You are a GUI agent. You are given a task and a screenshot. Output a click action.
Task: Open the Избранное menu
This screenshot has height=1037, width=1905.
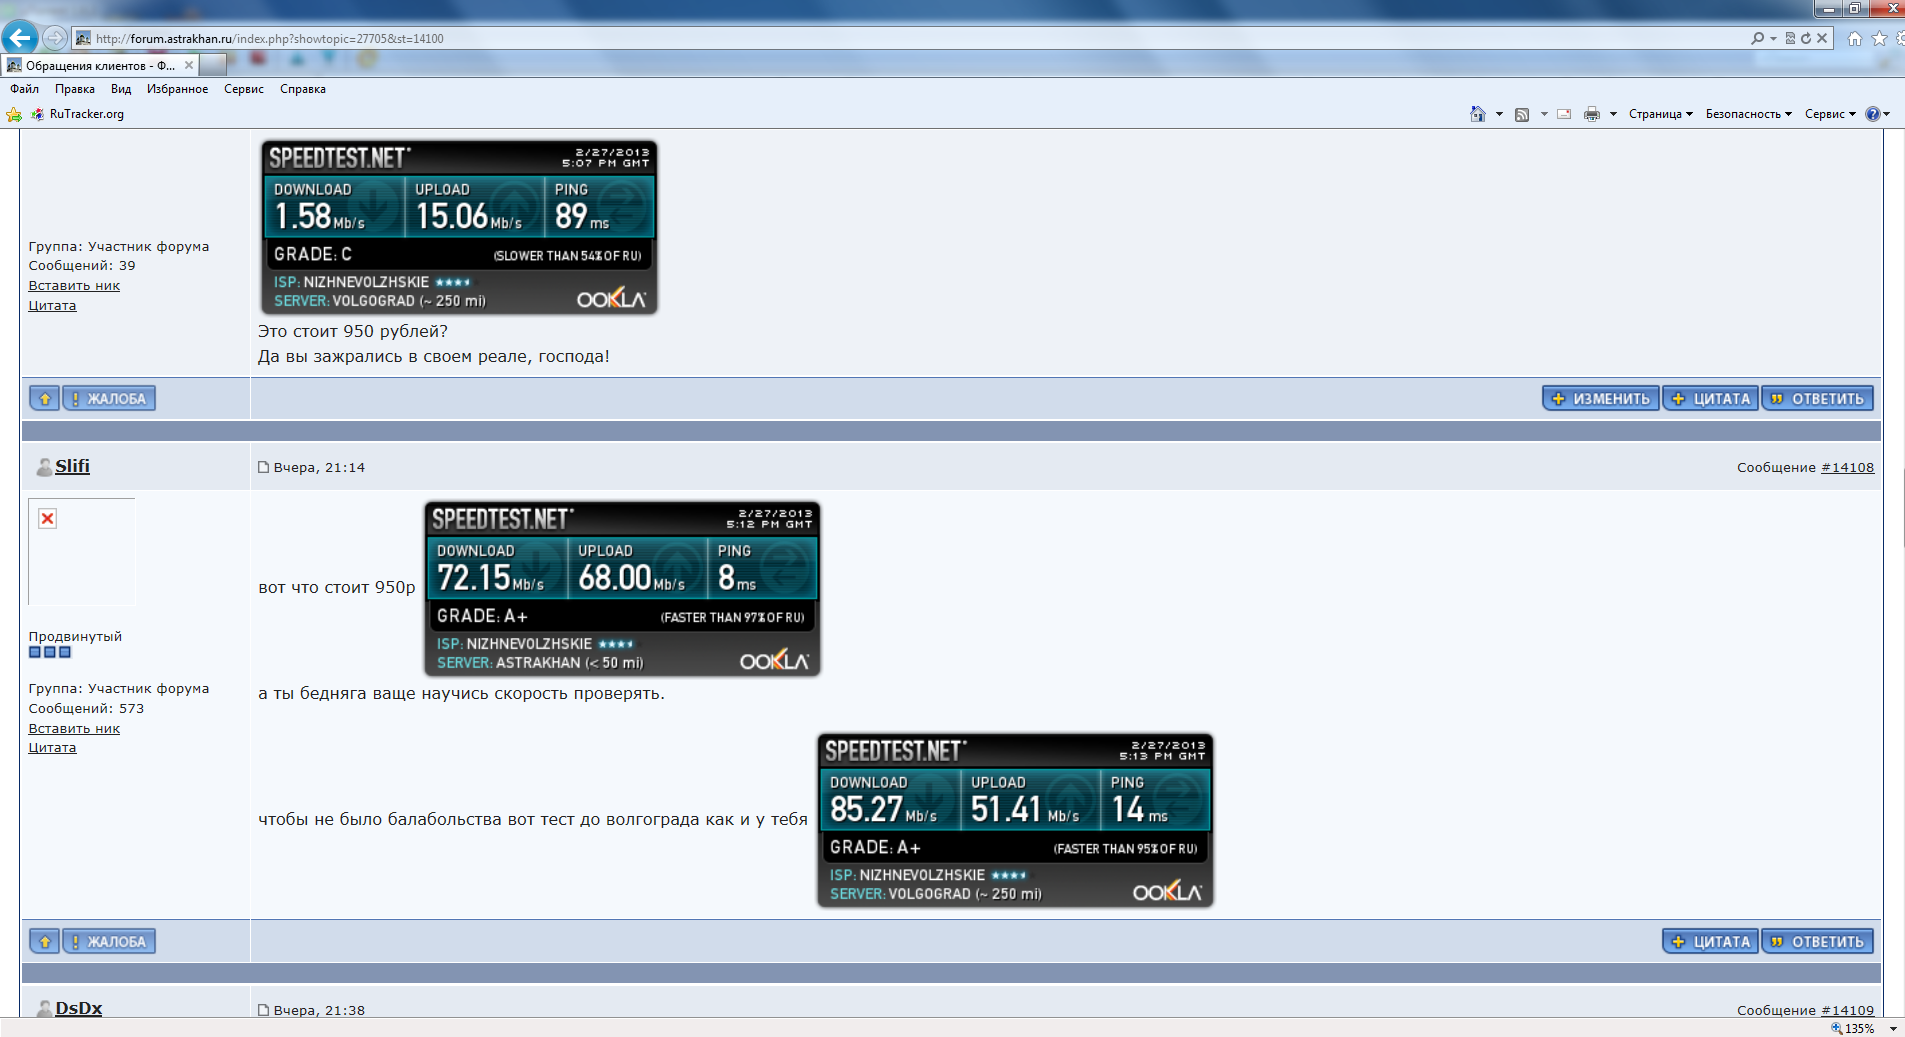click(177, 89)
